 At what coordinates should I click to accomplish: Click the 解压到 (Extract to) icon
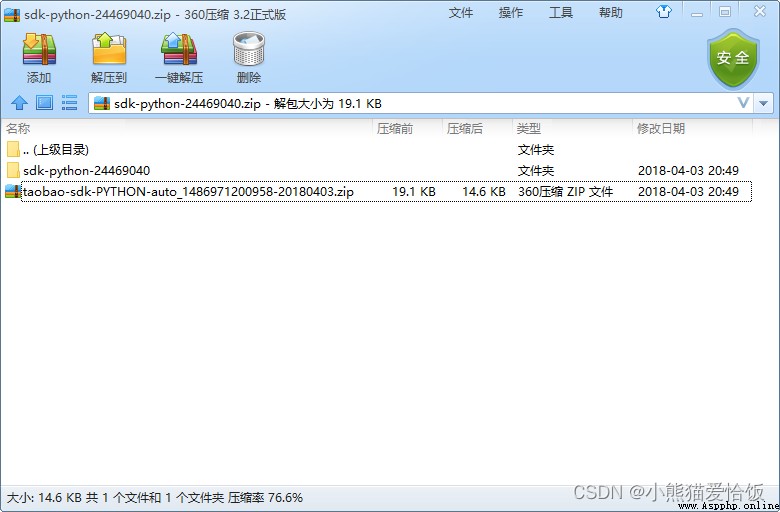coord(109,49)
